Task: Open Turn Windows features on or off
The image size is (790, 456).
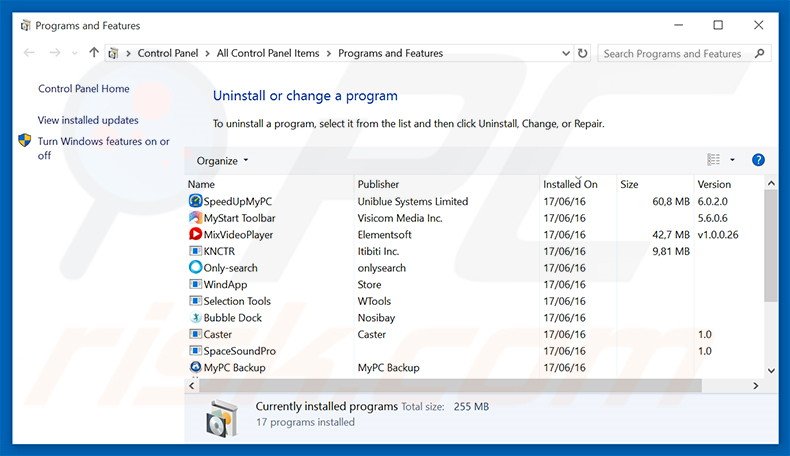Action: tap(104, 148)
